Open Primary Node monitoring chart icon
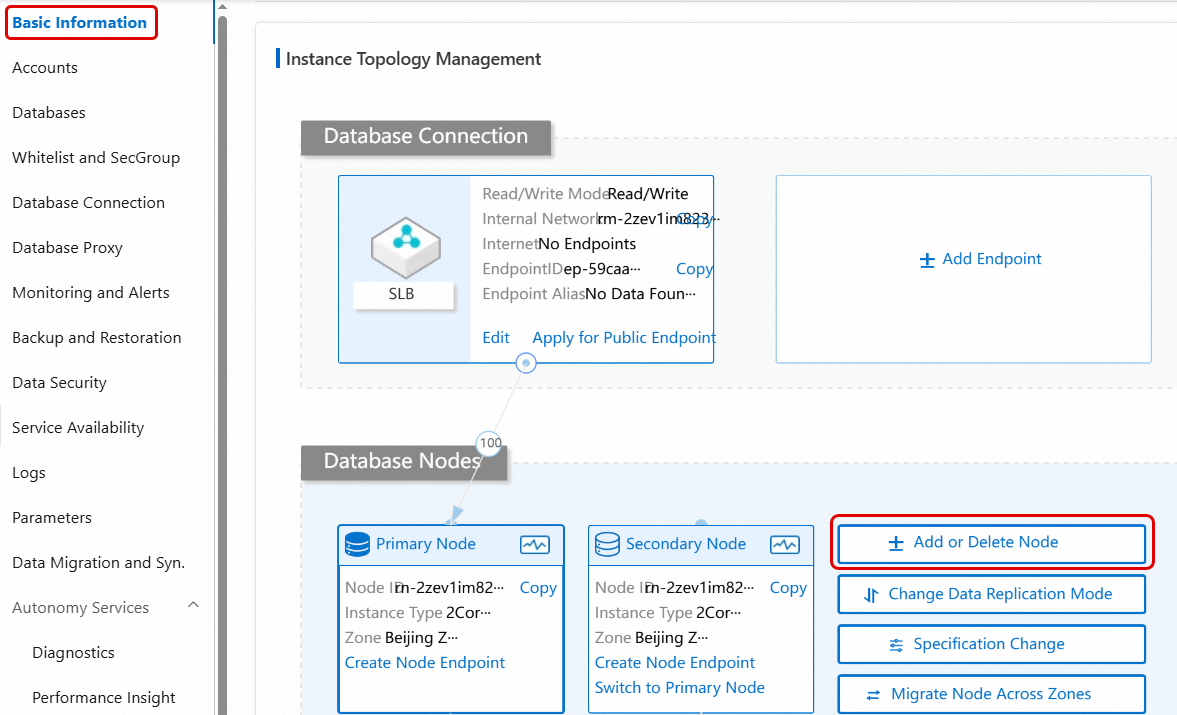 (535, 544)
